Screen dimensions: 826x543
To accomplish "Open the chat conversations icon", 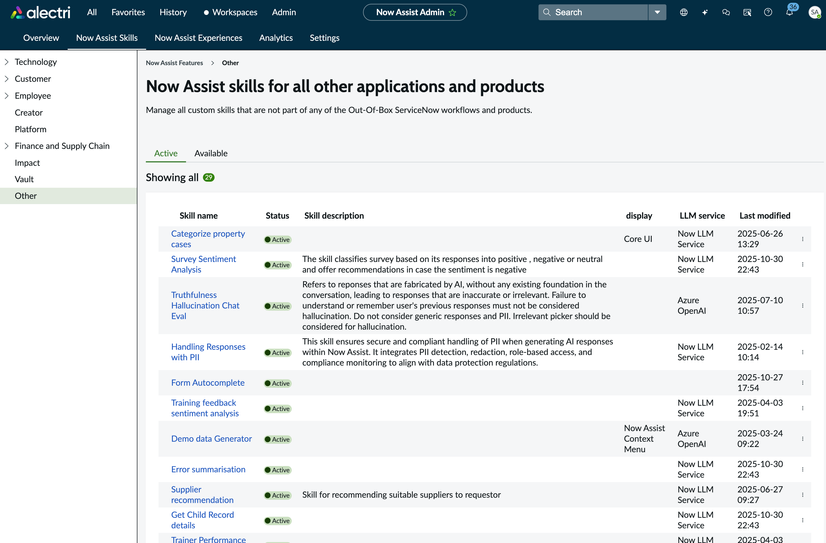I will click(726, 13).
